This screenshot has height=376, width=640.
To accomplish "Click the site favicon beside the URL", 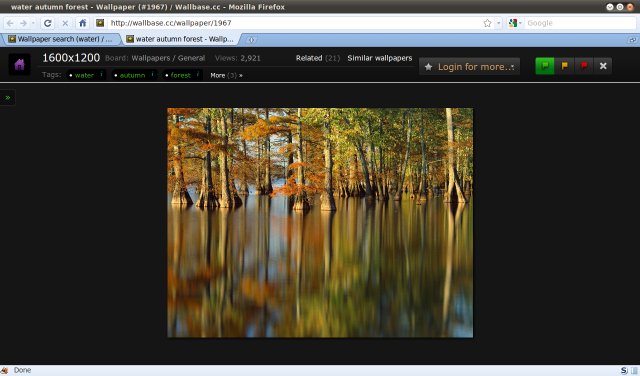I will 100,23.
